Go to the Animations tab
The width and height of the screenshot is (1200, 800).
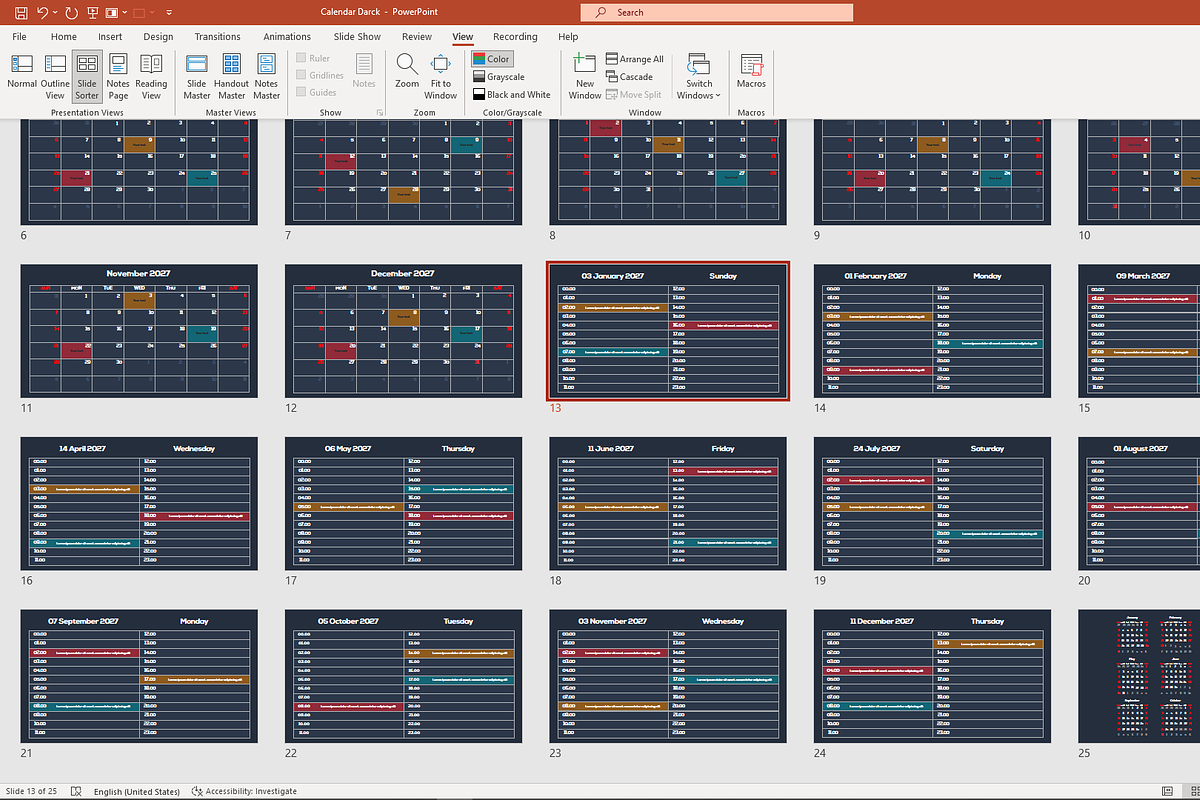pos(287,37)
